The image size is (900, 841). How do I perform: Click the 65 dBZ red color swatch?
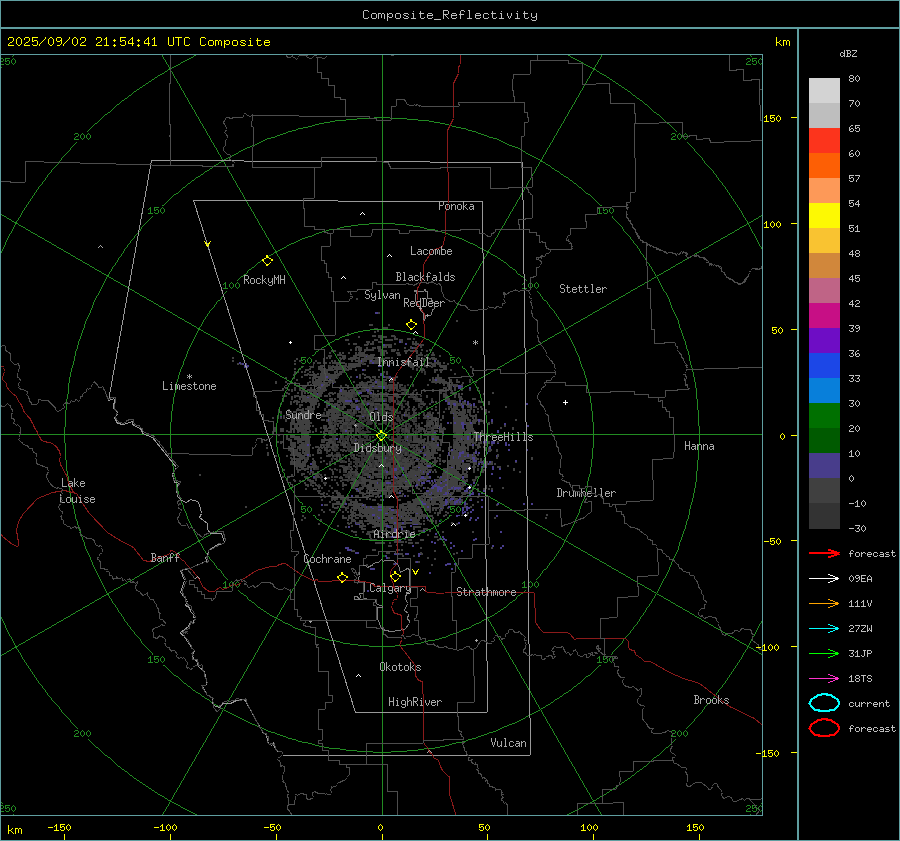click(824, 140)
